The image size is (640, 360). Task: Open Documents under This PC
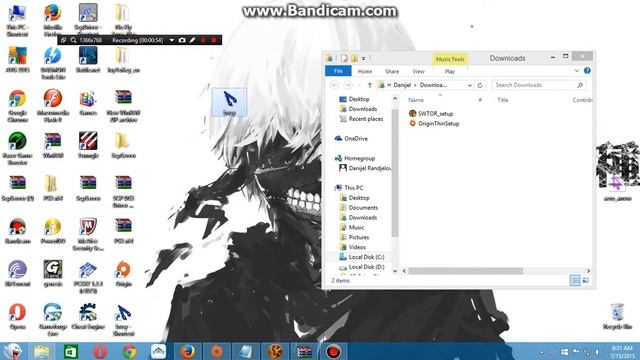[x=358, y=207]
